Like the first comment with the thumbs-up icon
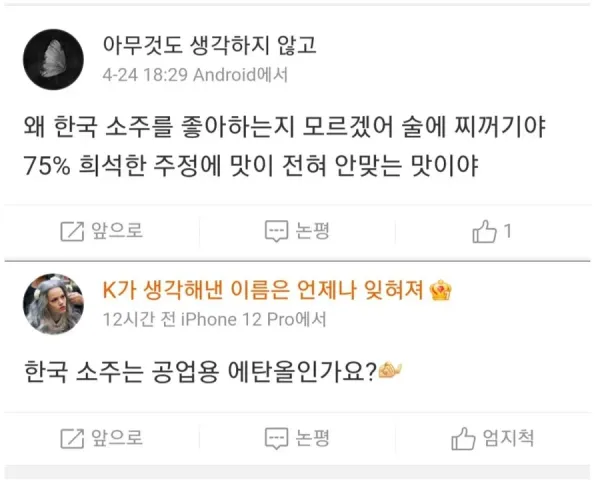The image size is (600, 480). 483,231
